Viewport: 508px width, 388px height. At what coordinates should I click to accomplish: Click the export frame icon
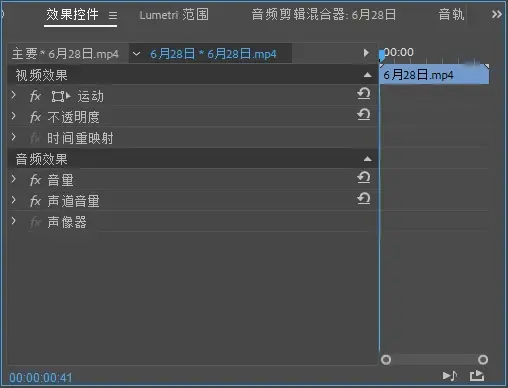[x=477, y=376]
